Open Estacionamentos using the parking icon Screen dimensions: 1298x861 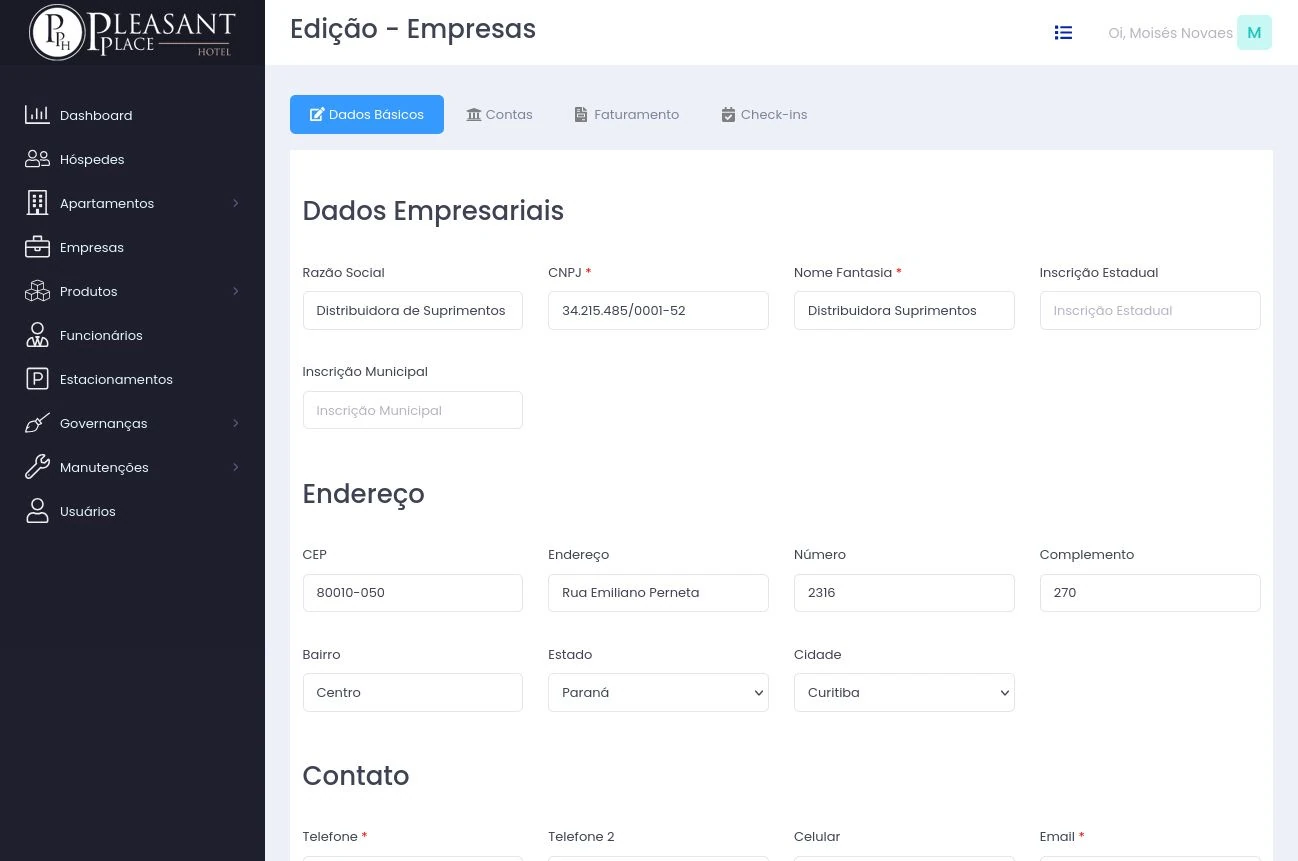(x=37, y=379)
